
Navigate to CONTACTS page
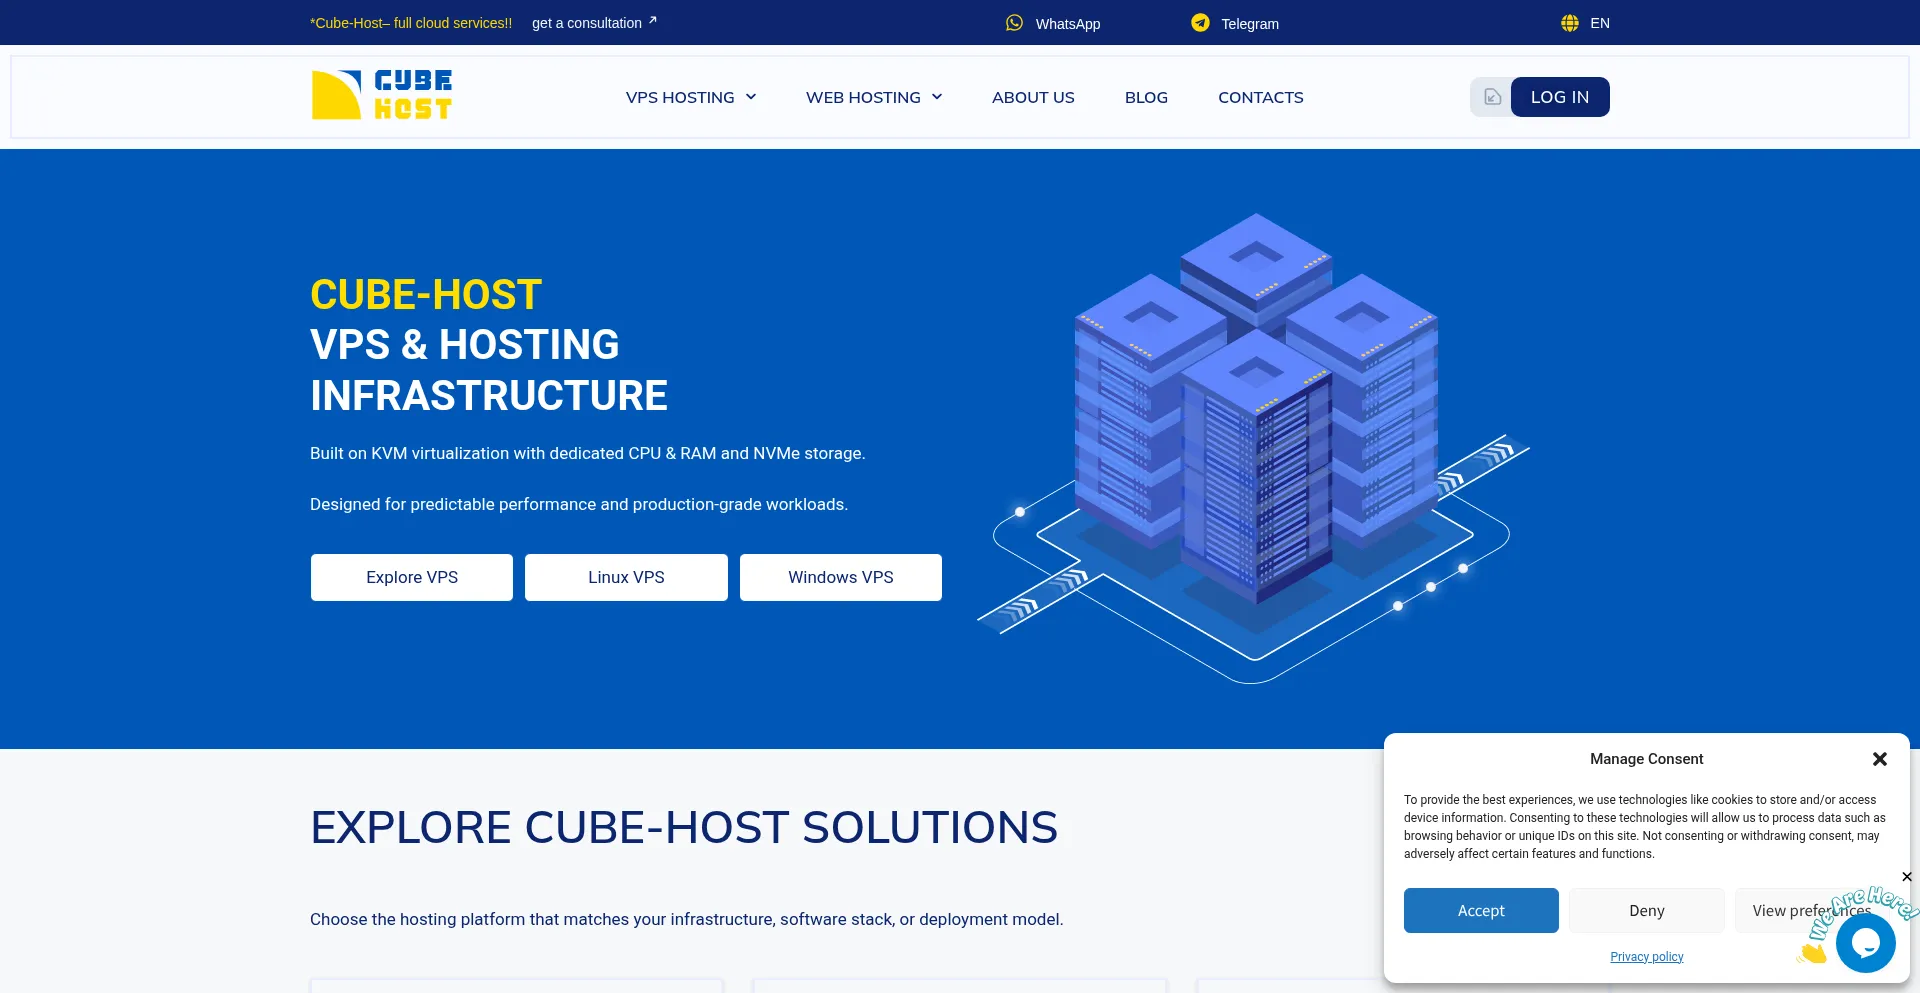(1260, 97)
